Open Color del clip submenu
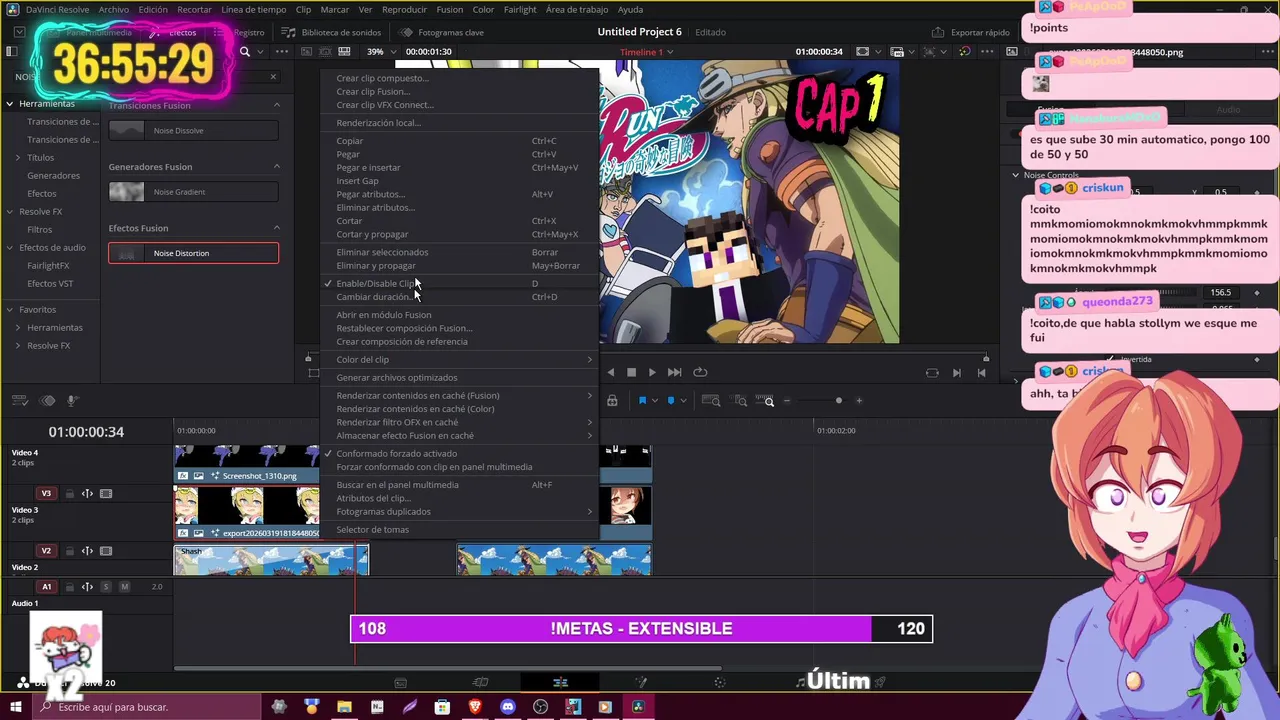The height and width of the screenshot is (720, 1280). point(459,359)
